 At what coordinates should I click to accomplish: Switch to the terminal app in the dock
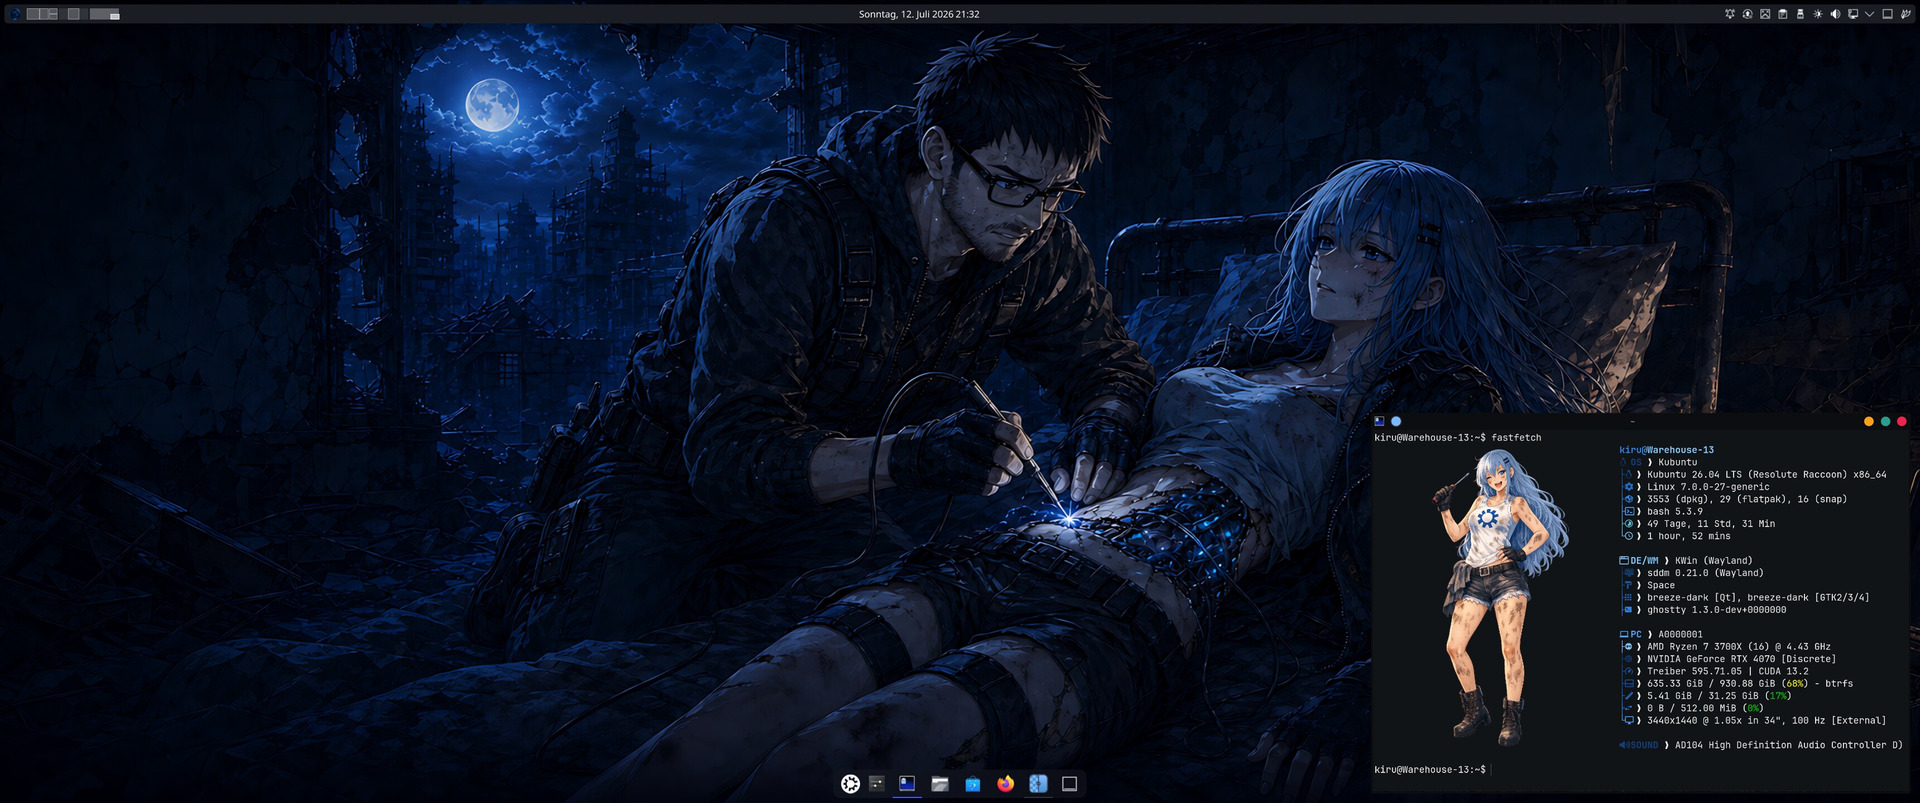coord(907,784)
